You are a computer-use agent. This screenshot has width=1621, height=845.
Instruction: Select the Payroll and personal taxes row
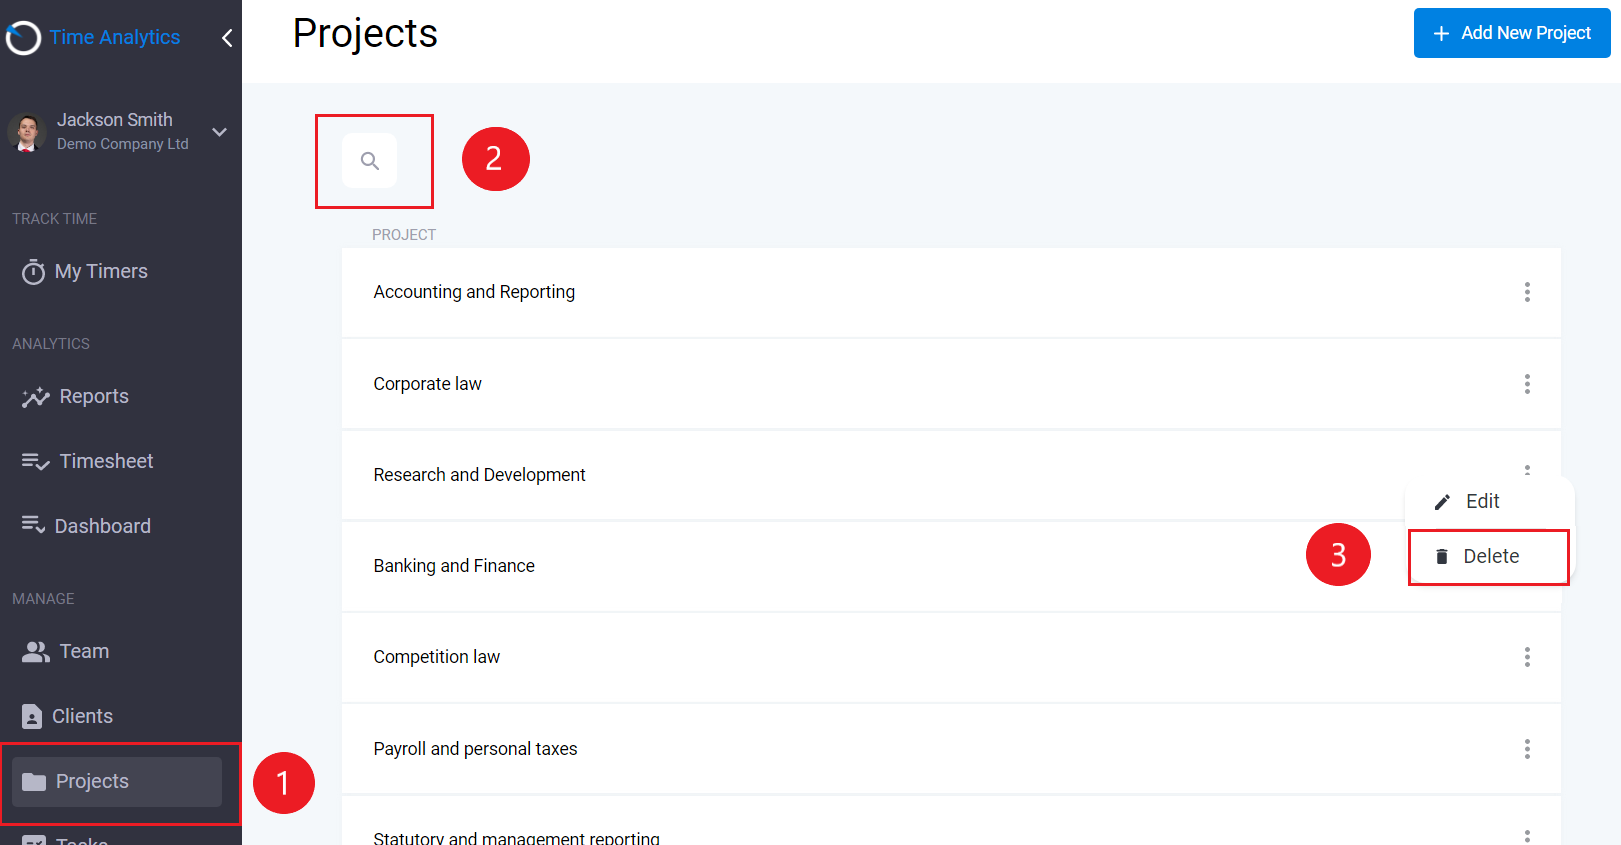(951, 749)
